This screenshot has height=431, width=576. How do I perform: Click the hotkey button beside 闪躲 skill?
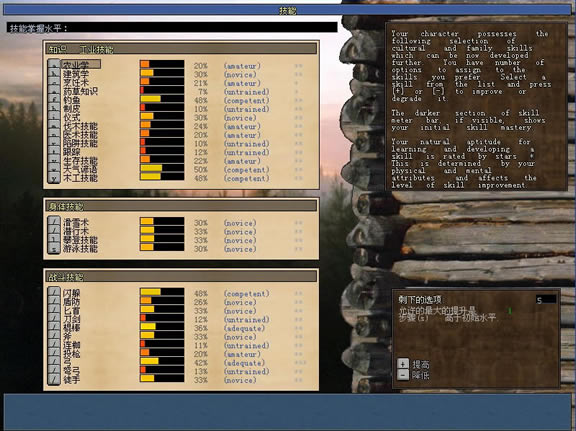(x=54, y=292)
